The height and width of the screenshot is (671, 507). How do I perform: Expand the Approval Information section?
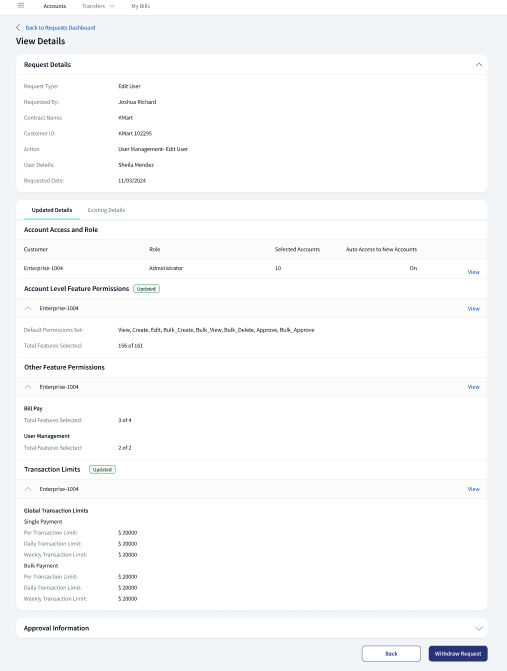(x=479, y=628)
